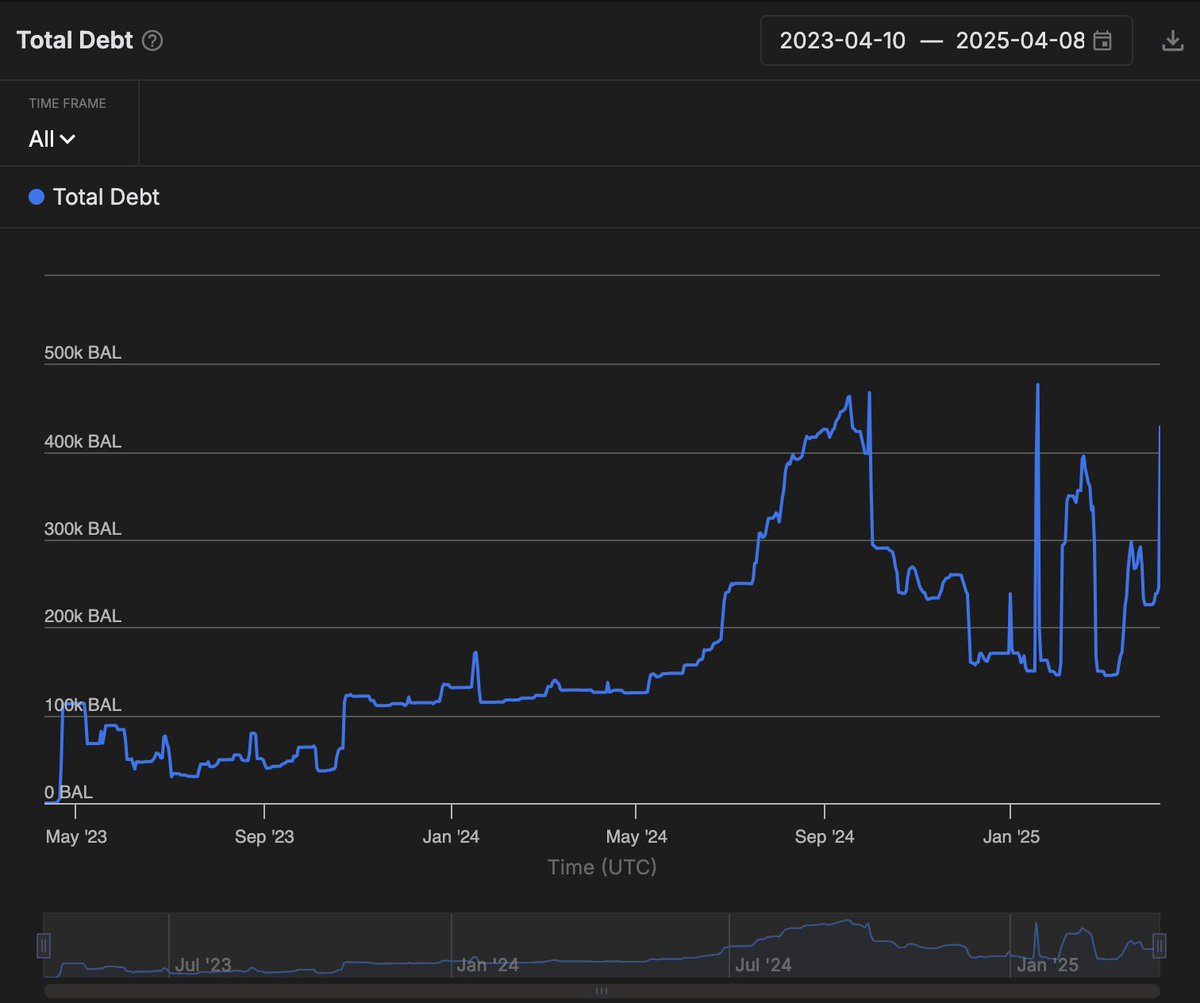Click the May '23 axis label
This screenshot has width=1200, height=1003.
tap(76, 837)
